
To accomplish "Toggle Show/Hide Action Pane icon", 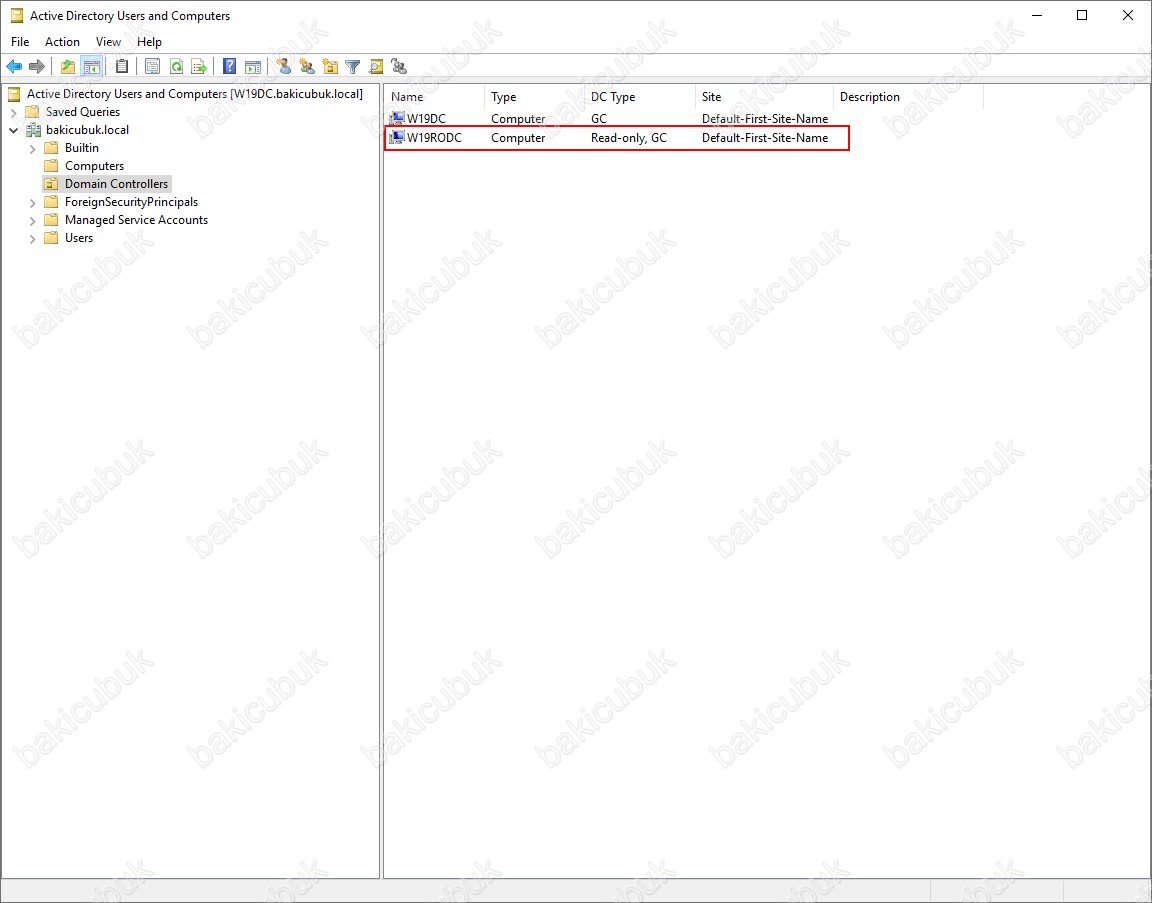I will 253,67.
